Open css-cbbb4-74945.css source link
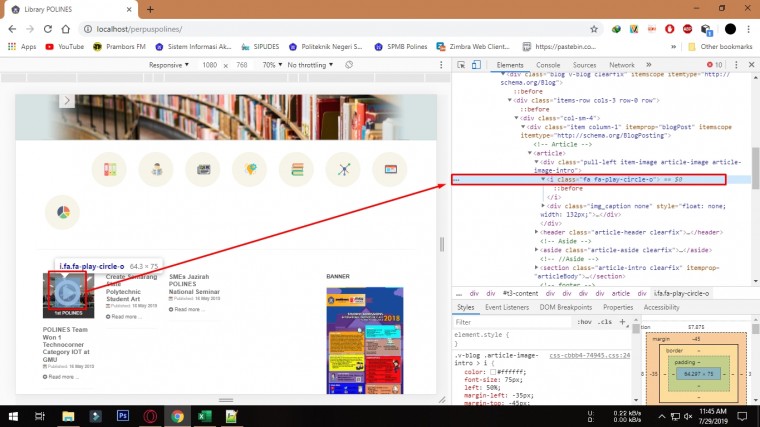This screenshot has width=760, height=427. click(x=589, y=355)
